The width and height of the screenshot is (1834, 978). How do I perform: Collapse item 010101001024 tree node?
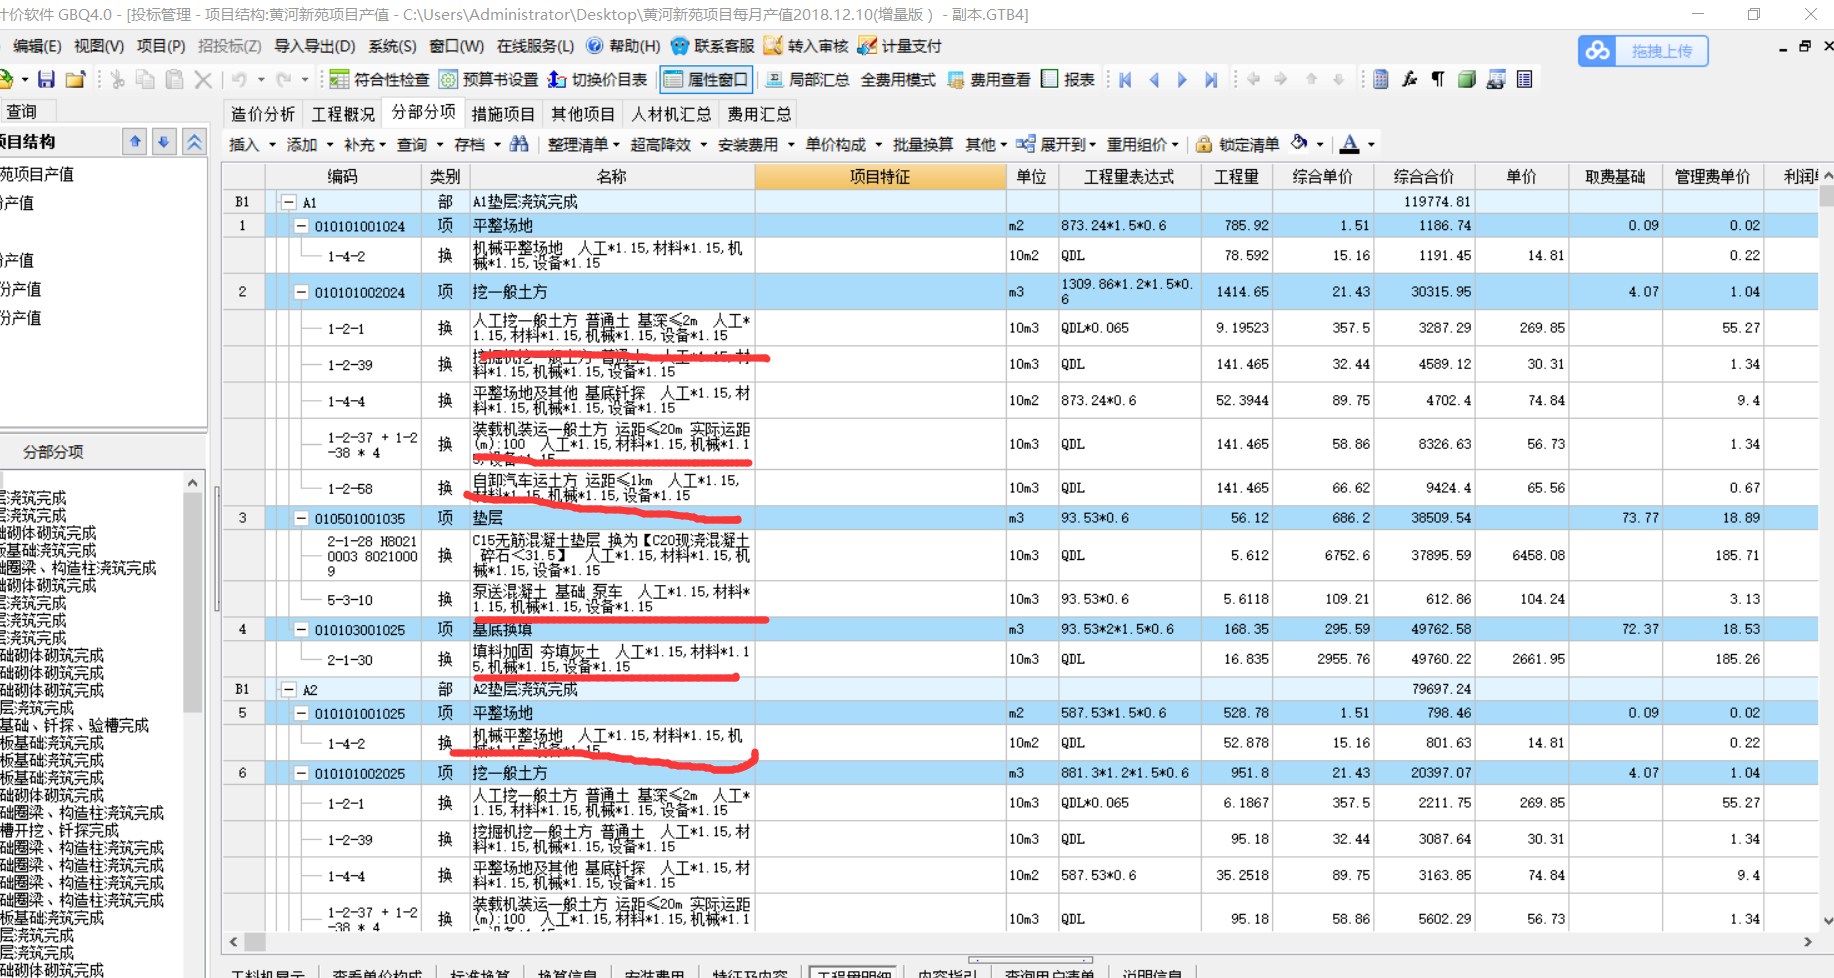pos(301,226)
